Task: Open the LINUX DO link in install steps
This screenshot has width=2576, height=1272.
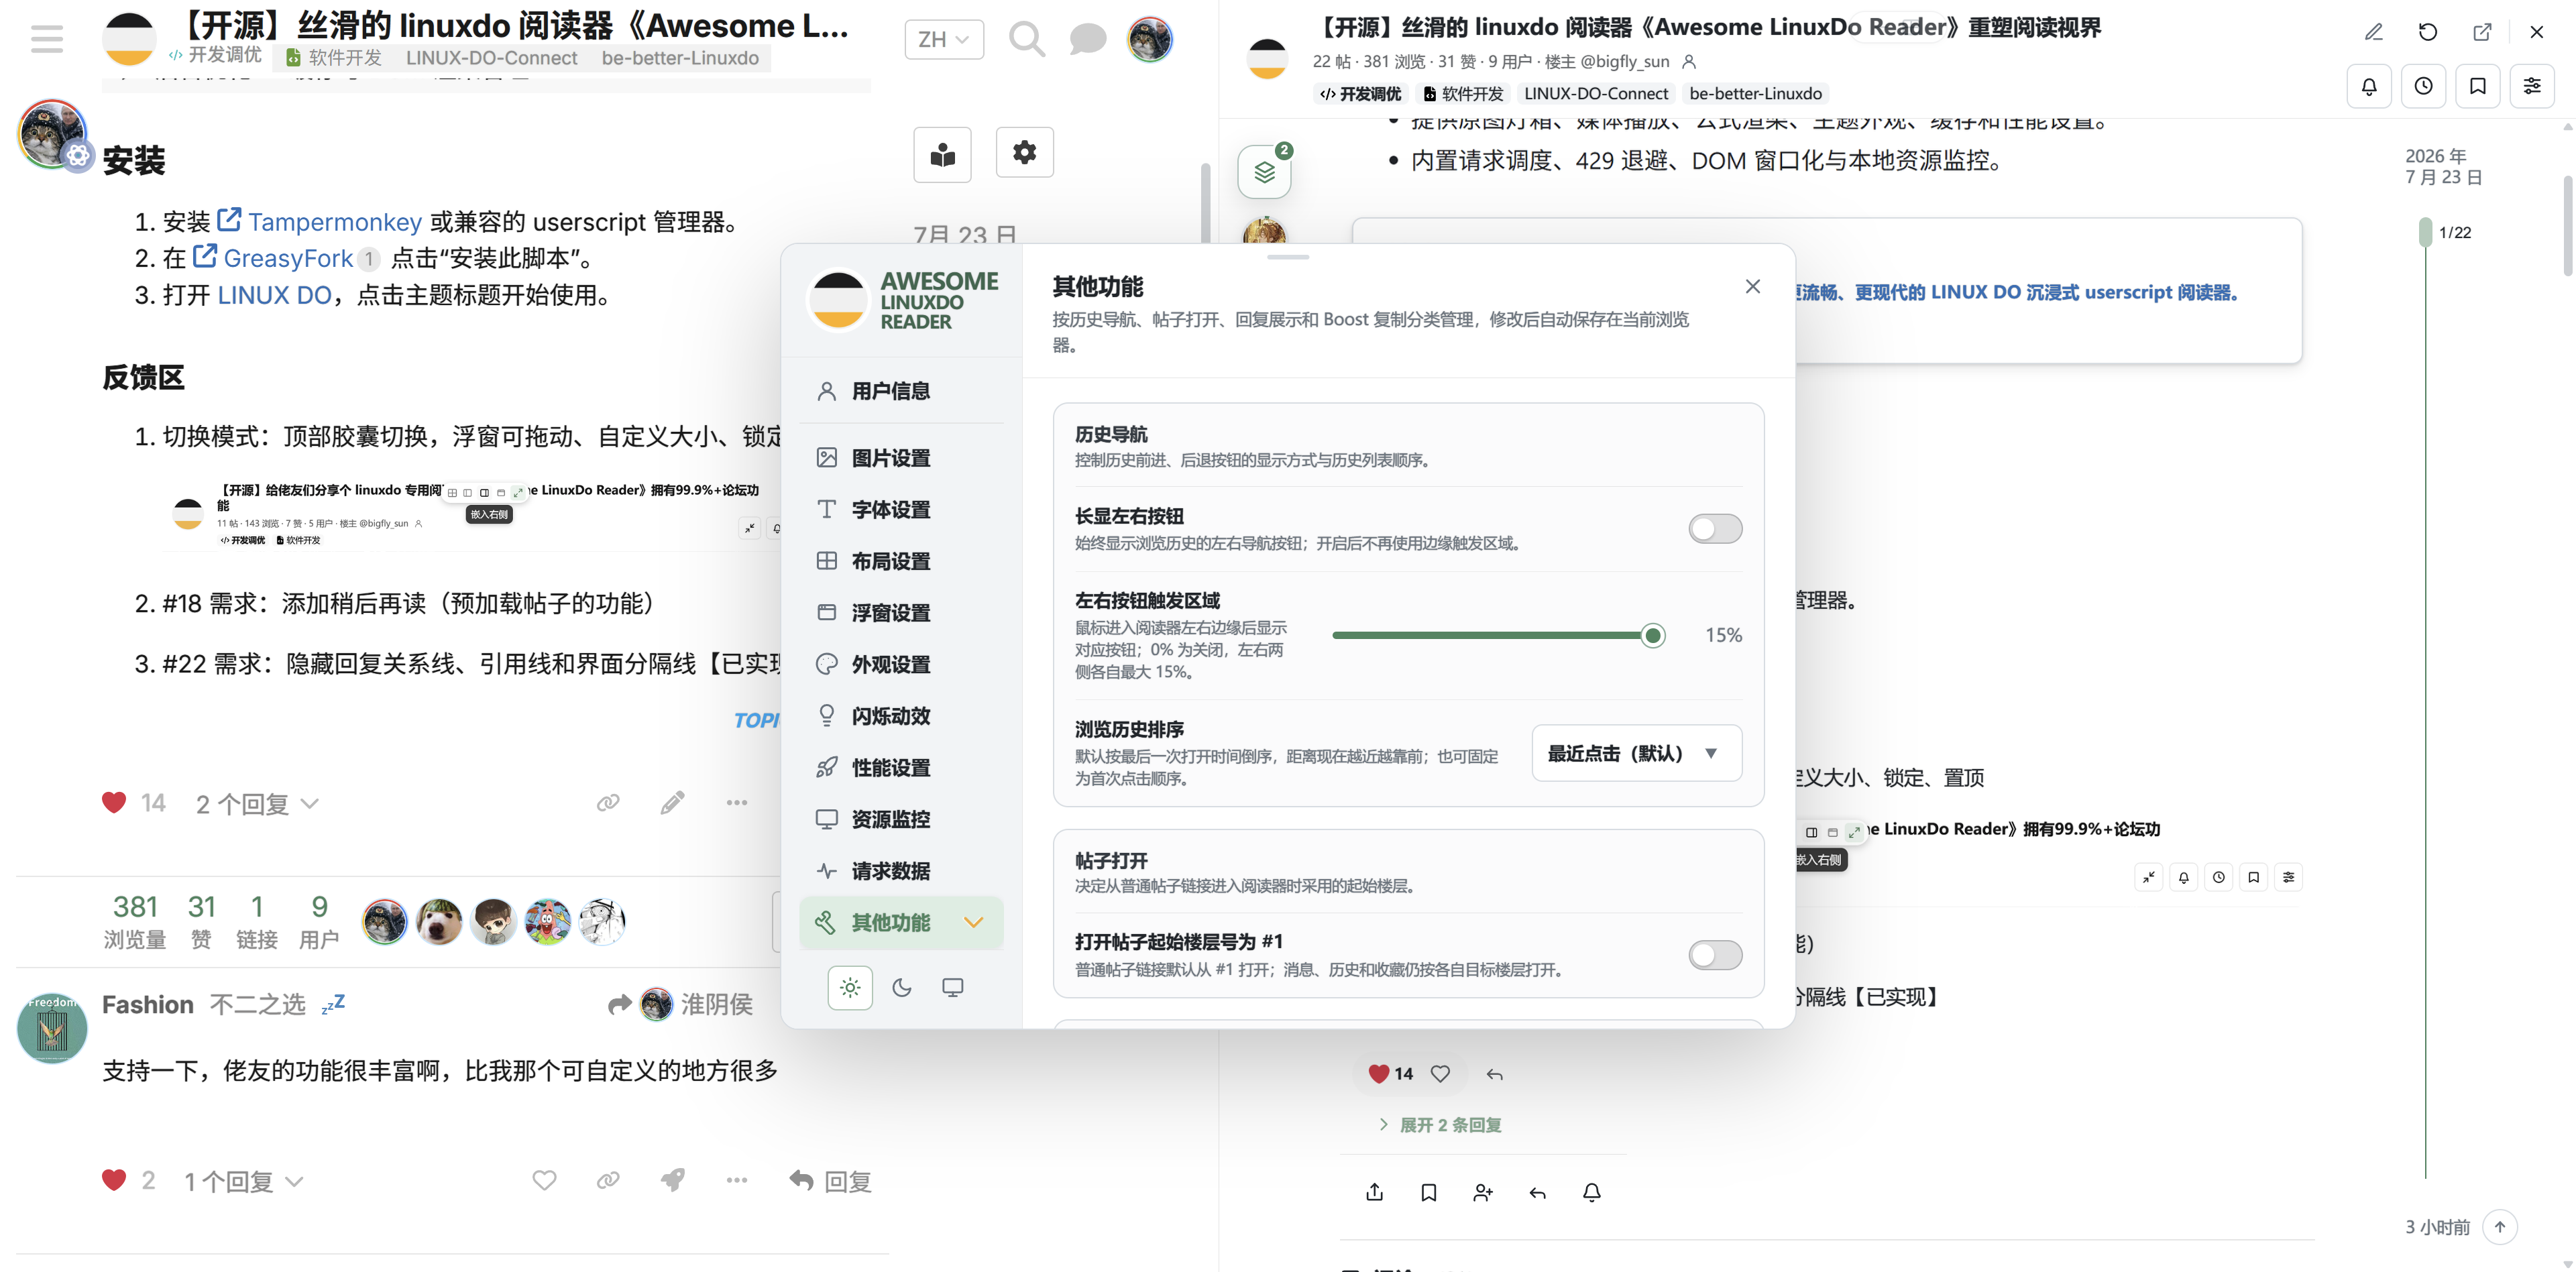Action: coord(274,295)
